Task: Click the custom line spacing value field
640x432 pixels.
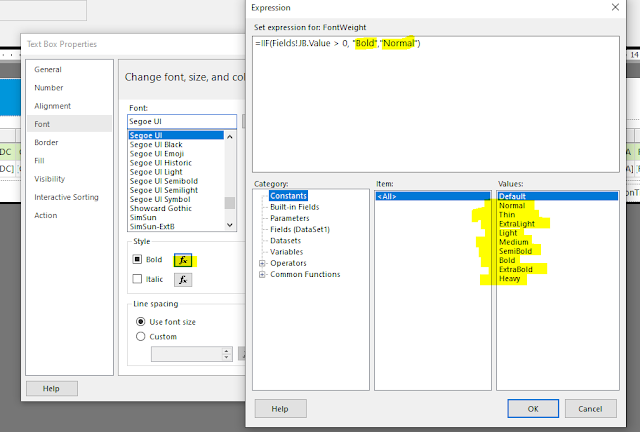Action: pos(187,354)
